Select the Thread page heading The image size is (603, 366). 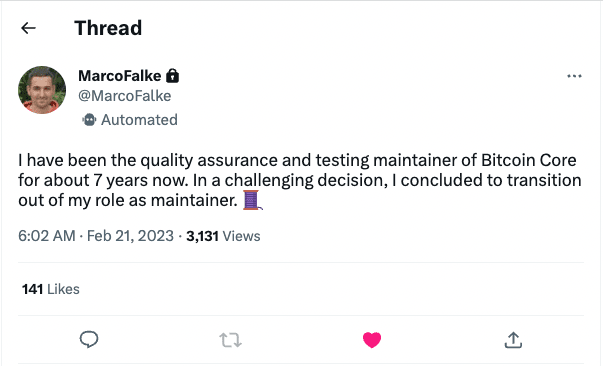[108, 28]
